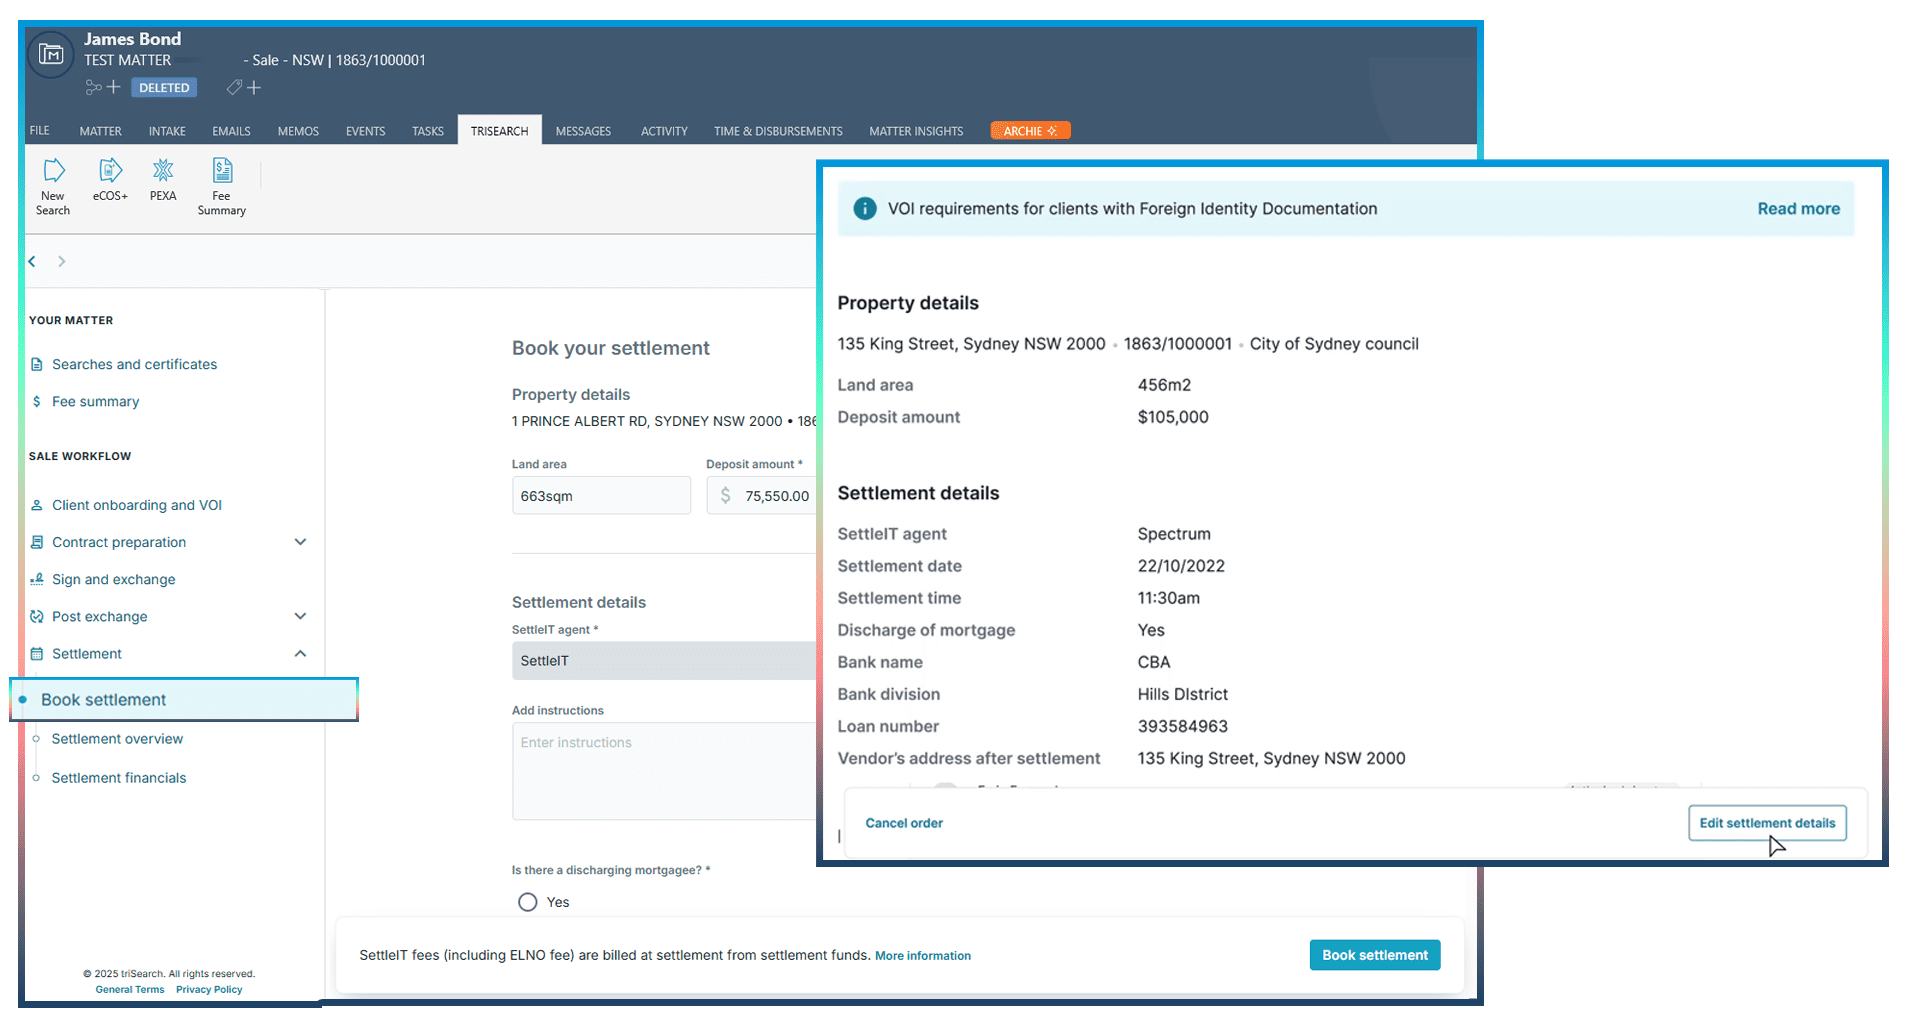Click Sign and exchange pen icon
Image resolution: width=1907 pixels, height=1025 pixels.
pos(37,579)
